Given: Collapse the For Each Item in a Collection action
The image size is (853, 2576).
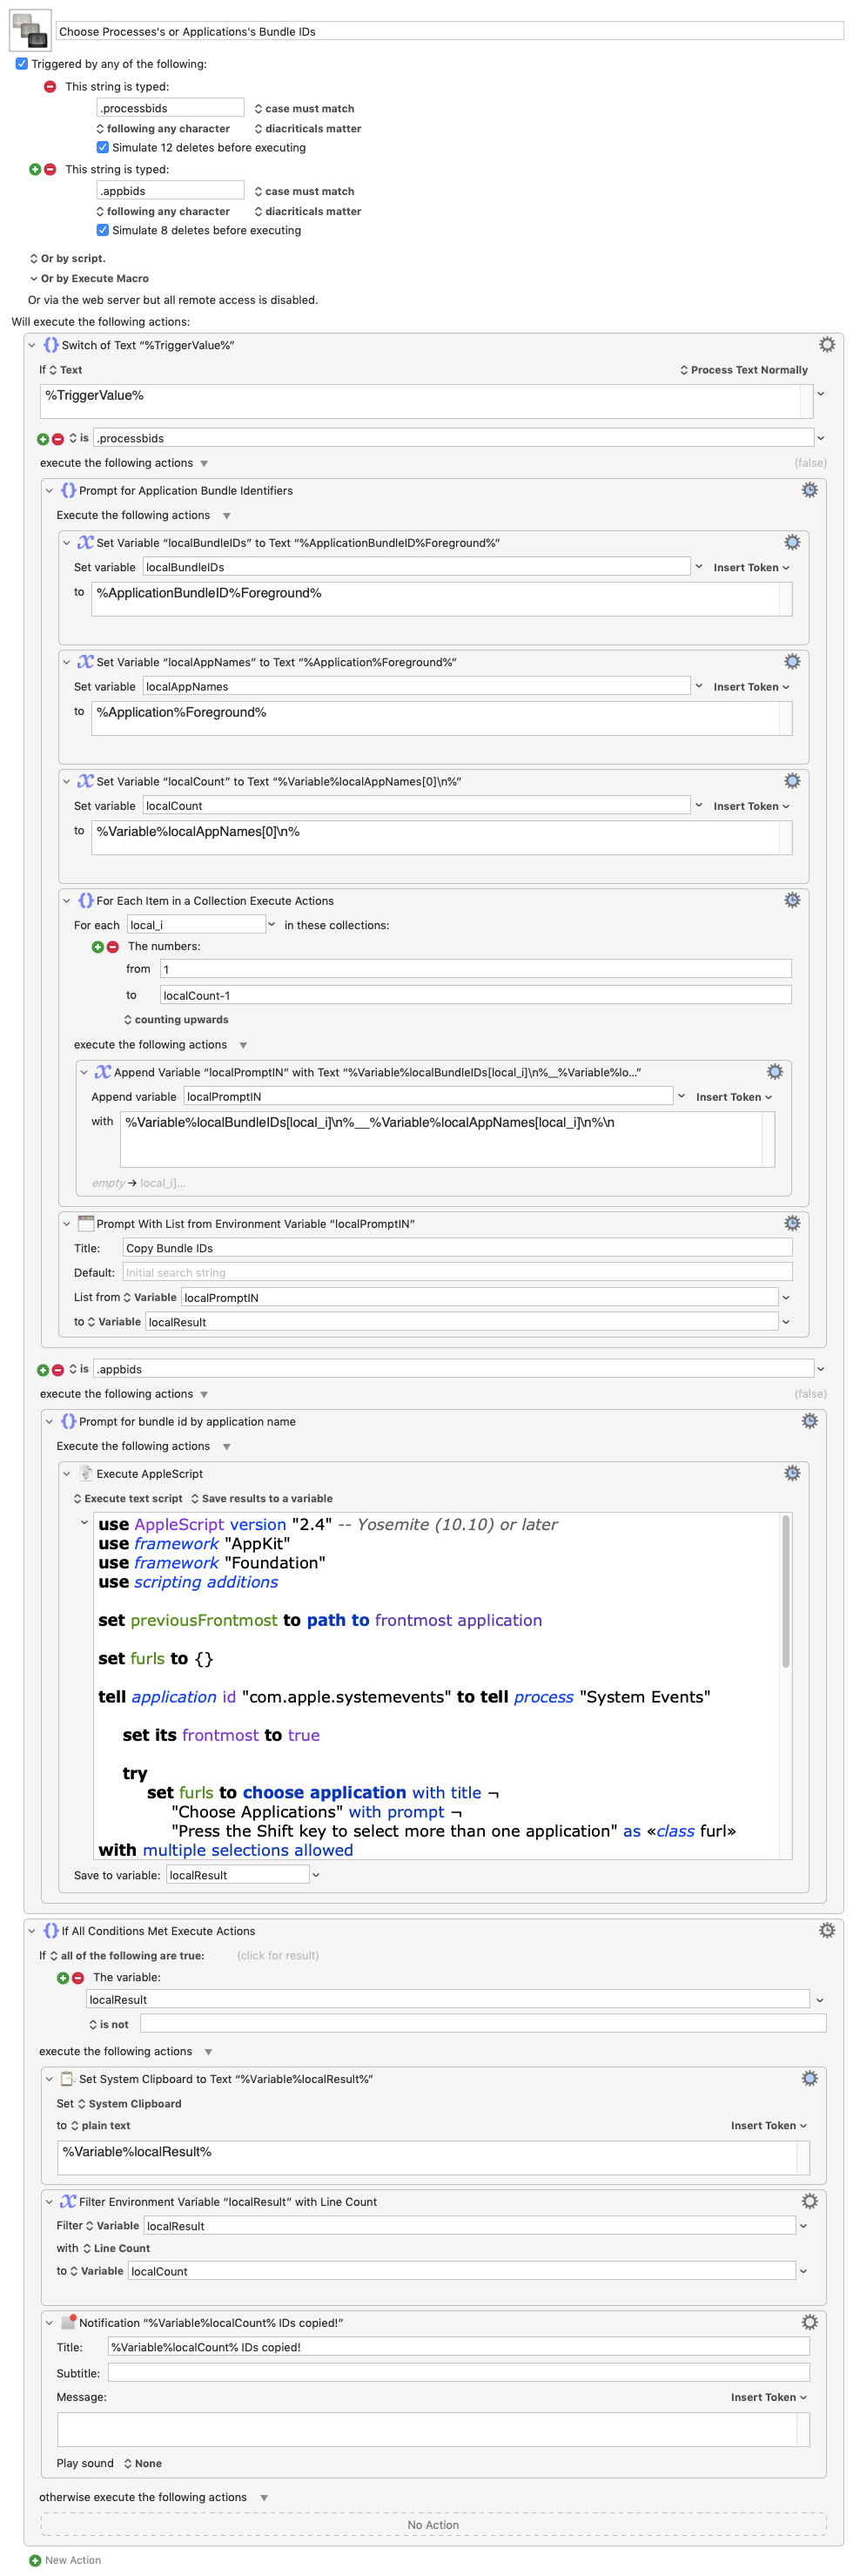Looking at the screenshot, I should click(67, 901).
